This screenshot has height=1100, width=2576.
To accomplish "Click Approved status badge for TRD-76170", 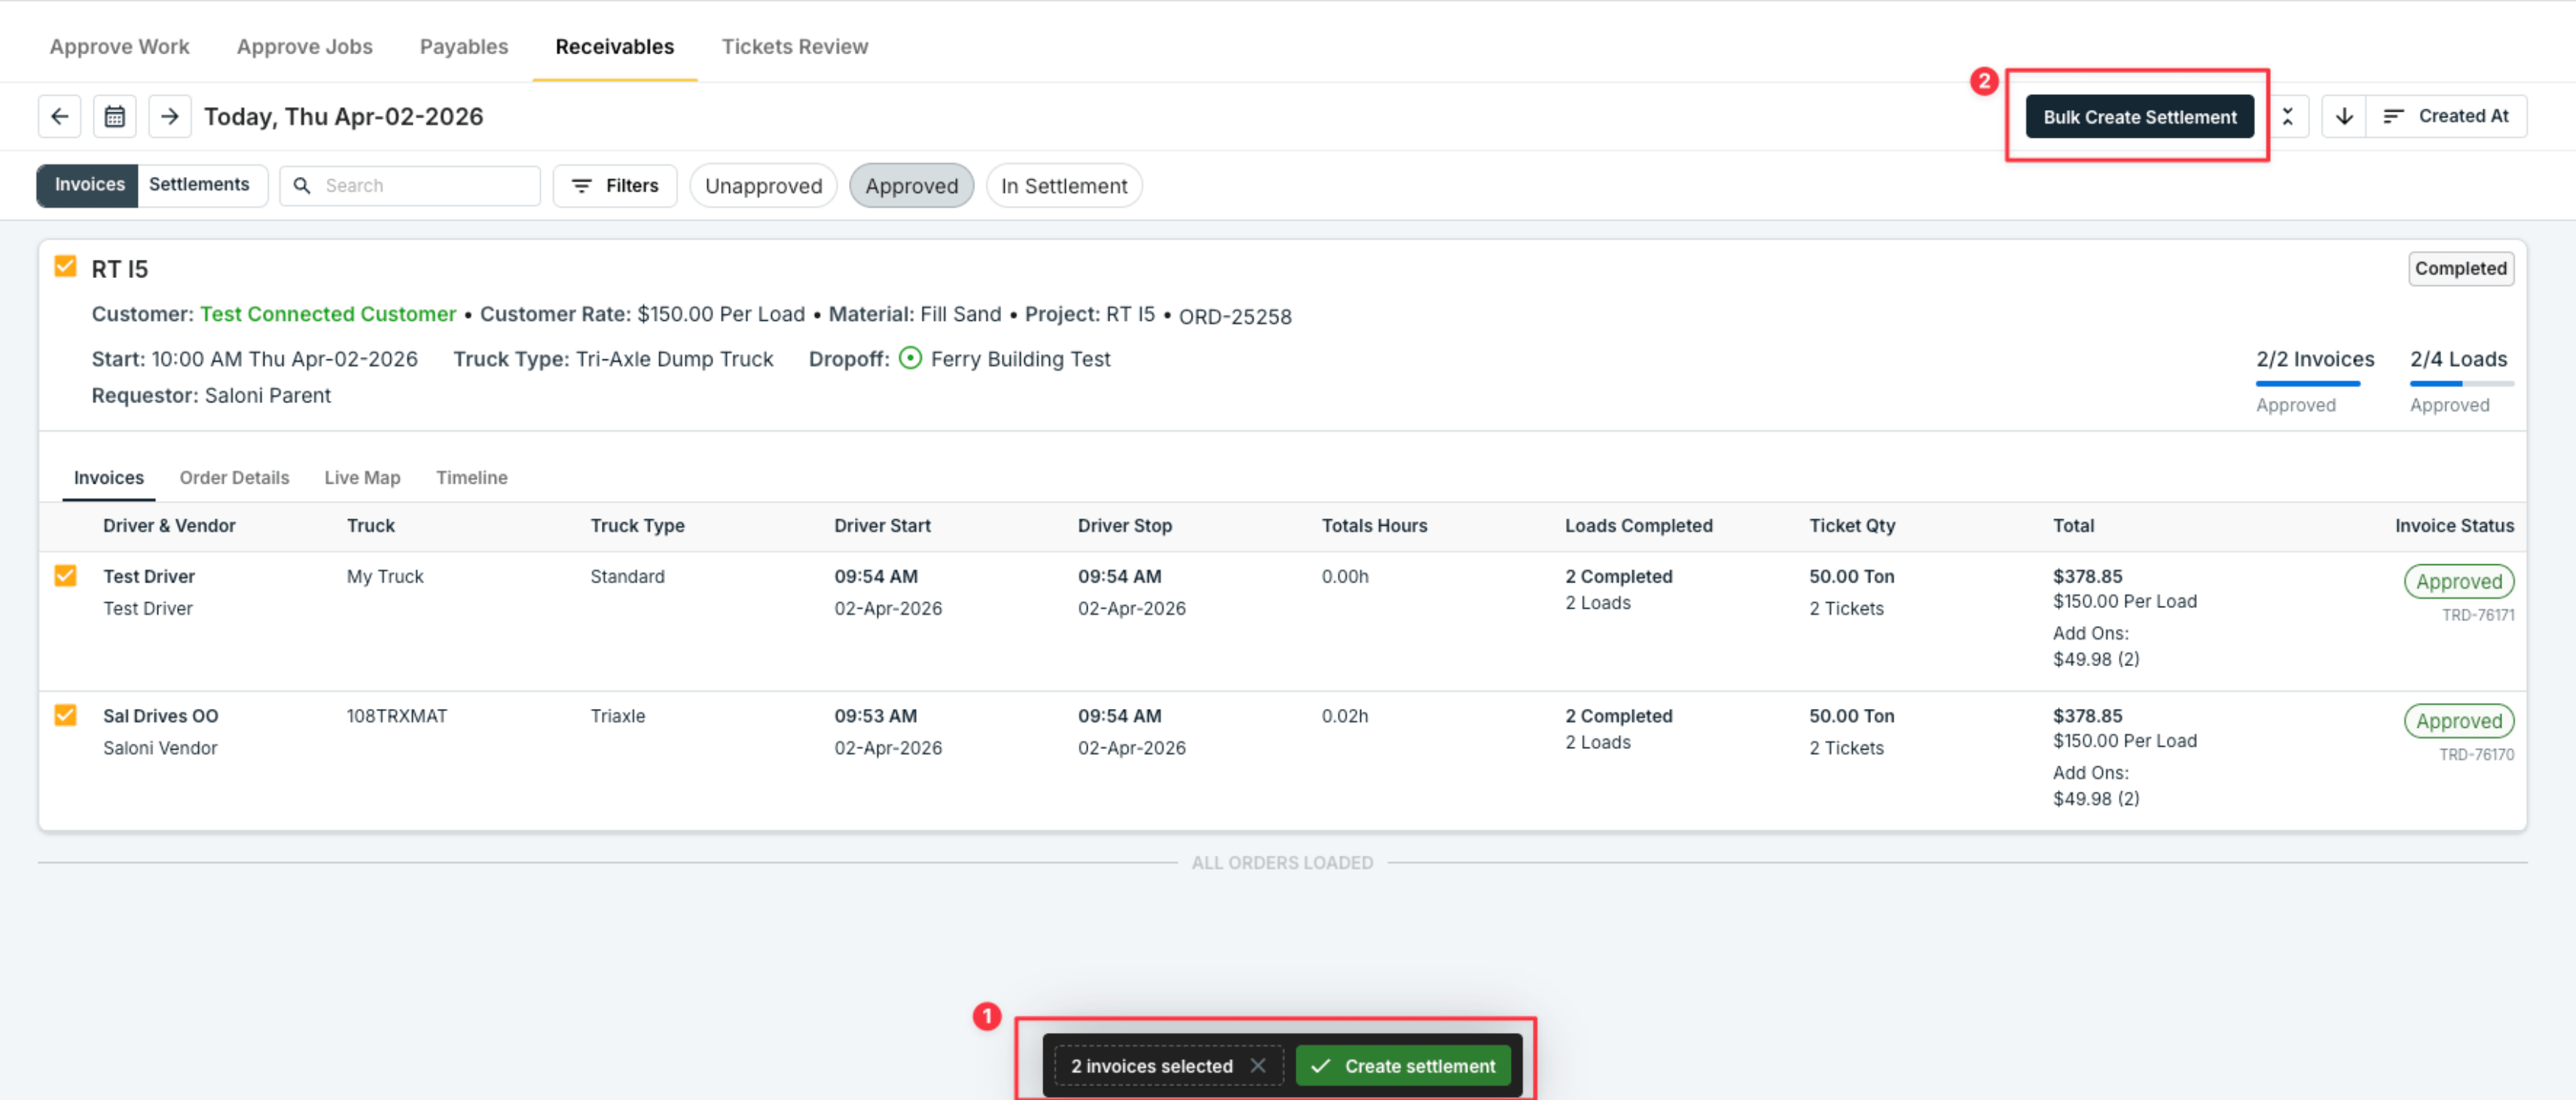I will coord(2458,720).
